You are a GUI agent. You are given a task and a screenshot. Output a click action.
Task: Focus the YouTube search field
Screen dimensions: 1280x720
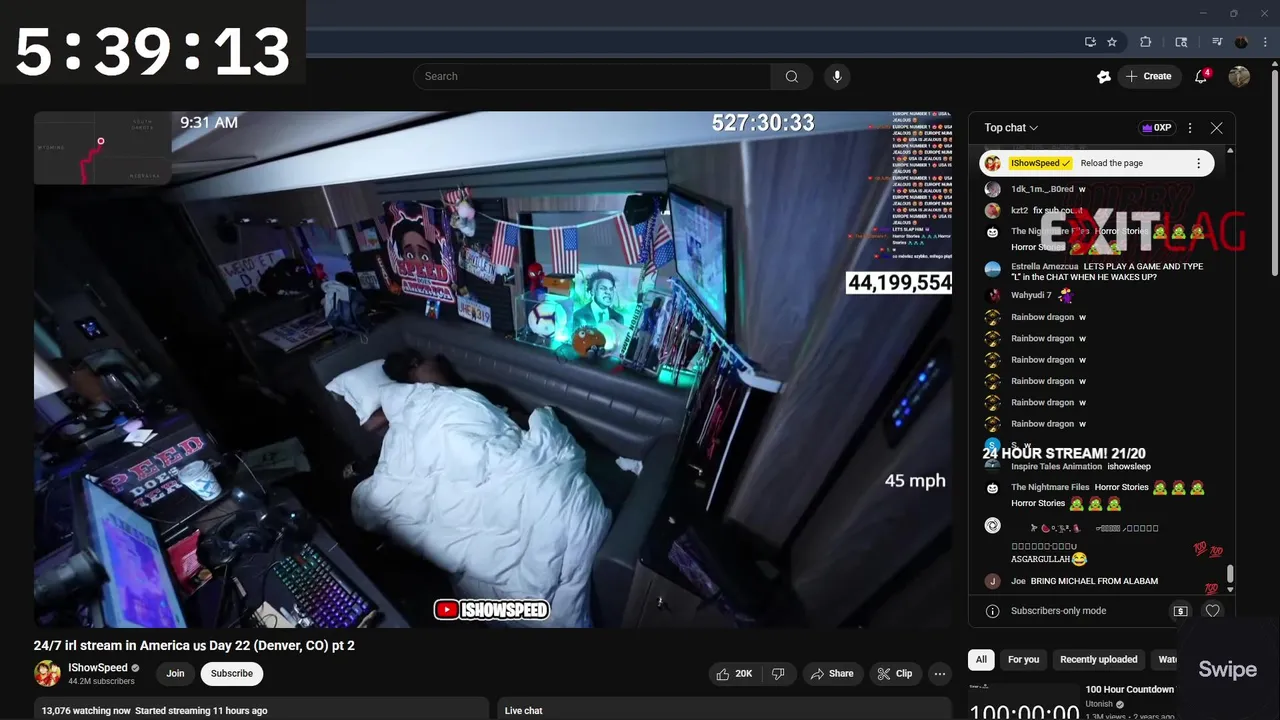[x=592, y=76]
